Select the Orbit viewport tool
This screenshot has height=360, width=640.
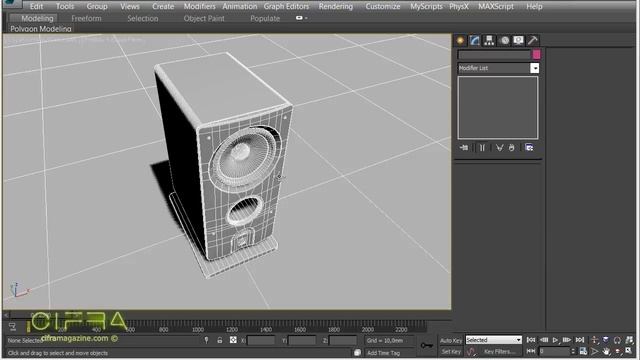pyautogui.click(x=618, y=351)
